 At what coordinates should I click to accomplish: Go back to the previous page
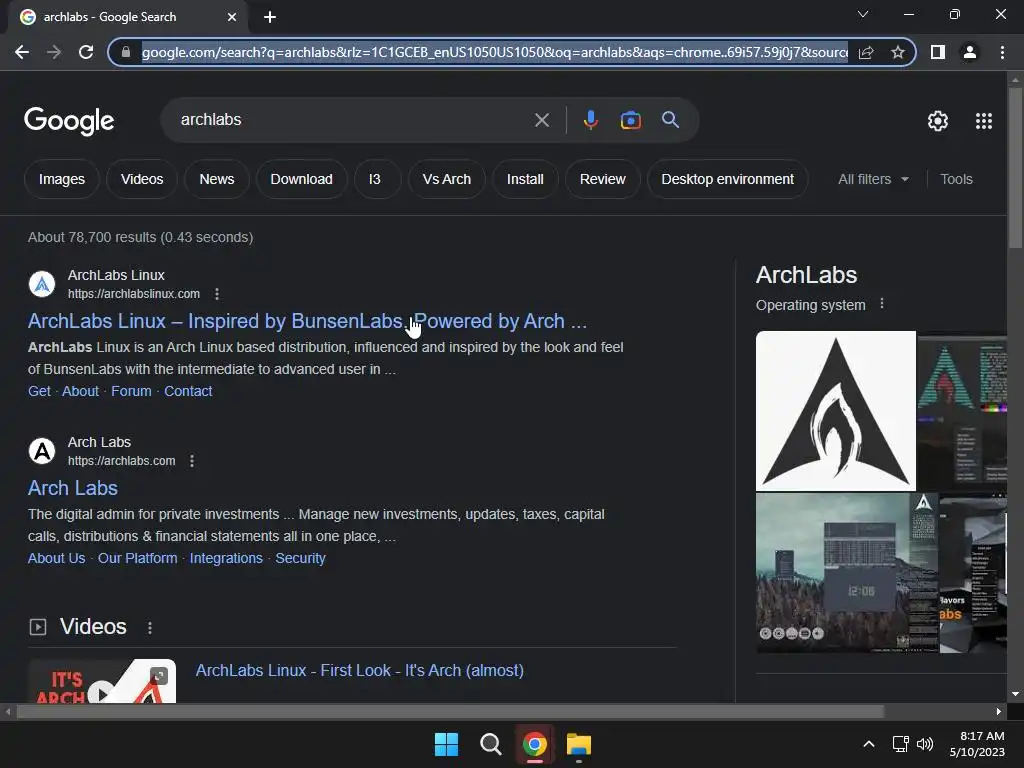coord(22,52)
